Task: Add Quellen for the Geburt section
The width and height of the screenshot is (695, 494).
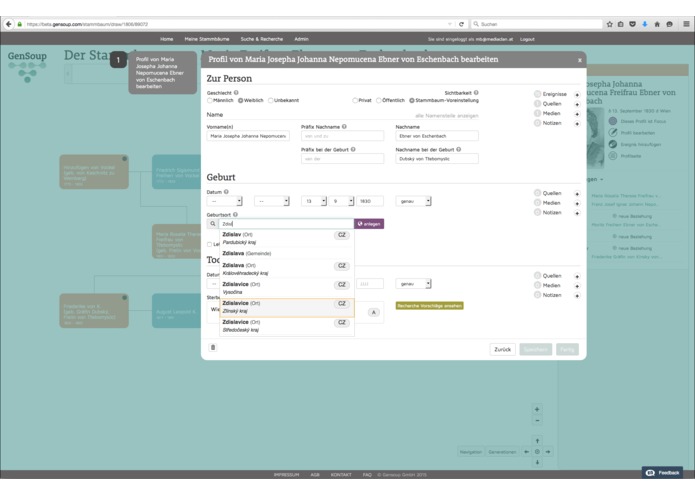Action: pyautogui.click(x=577, y=194)
